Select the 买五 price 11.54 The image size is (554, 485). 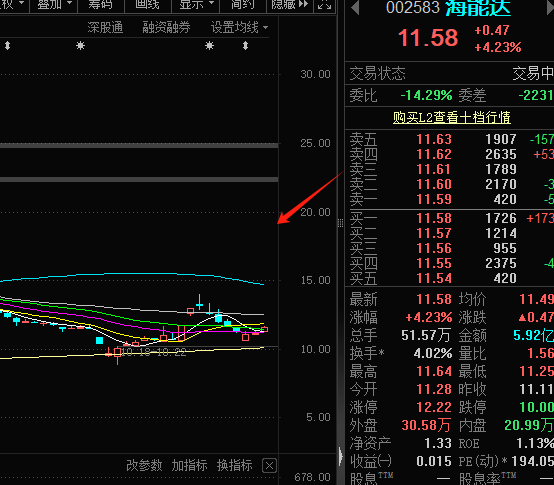coord(434,278)
